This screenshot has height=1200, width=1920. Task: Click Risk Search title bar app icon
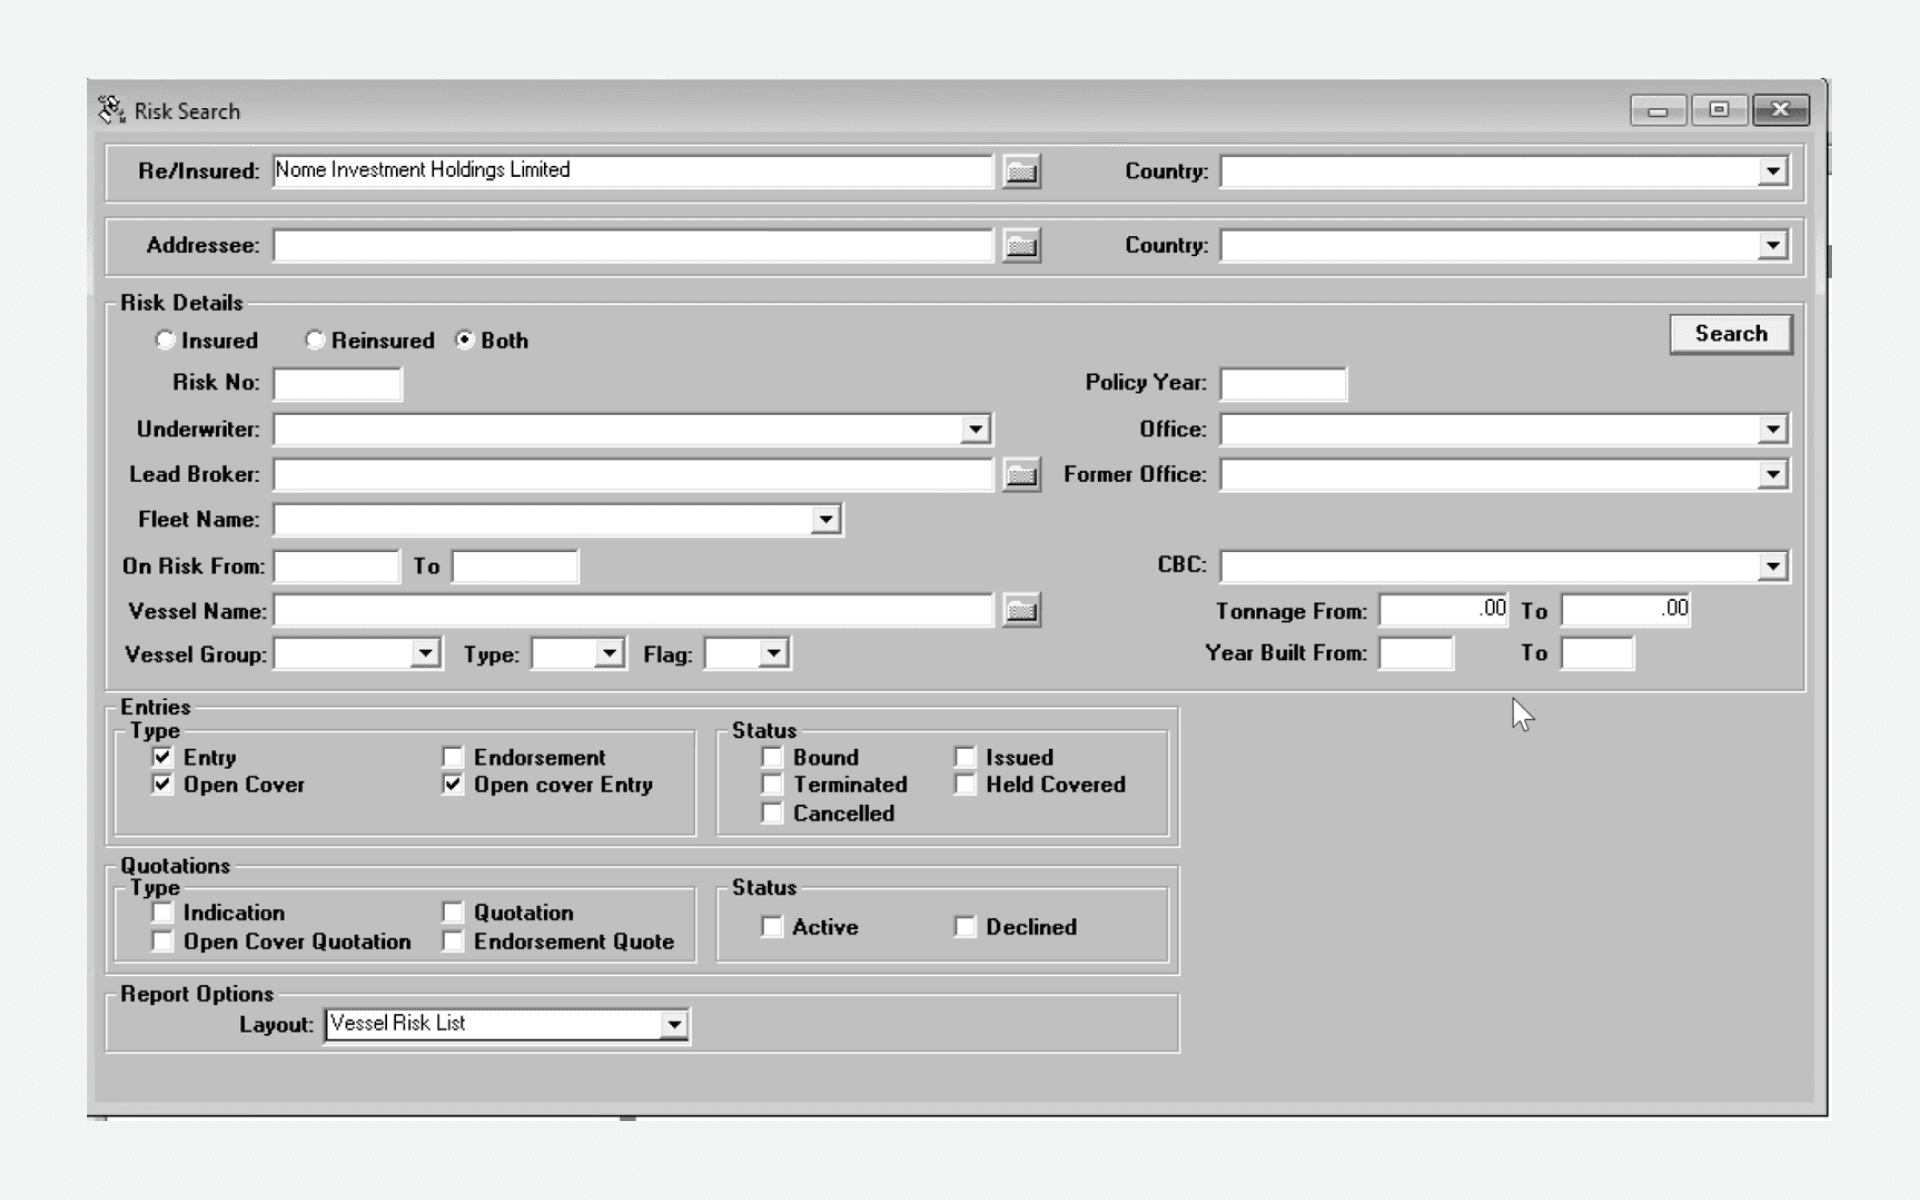click(x=111, y=110)
